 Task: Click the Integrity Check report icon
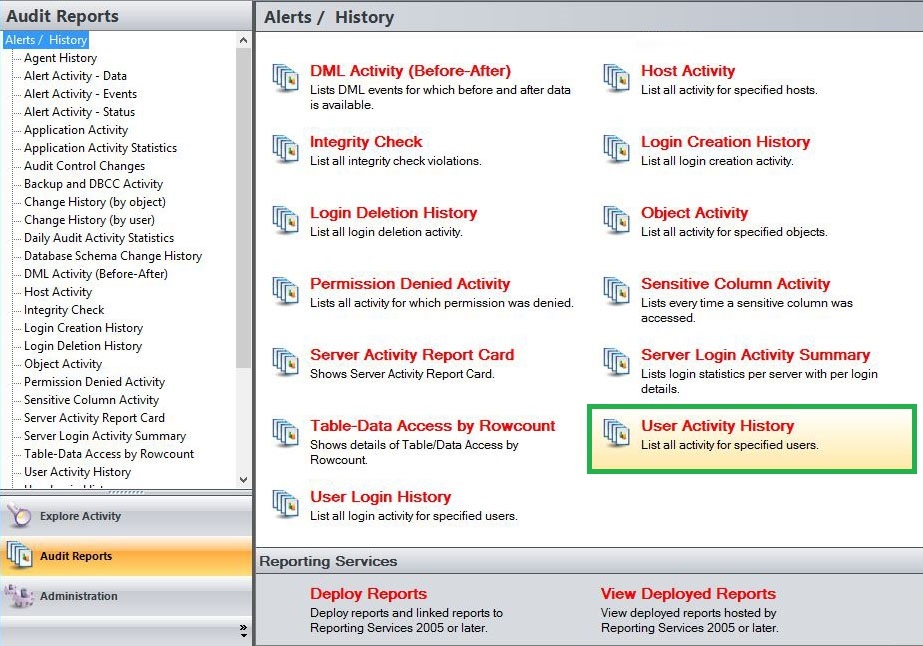(x=285, y=148)
